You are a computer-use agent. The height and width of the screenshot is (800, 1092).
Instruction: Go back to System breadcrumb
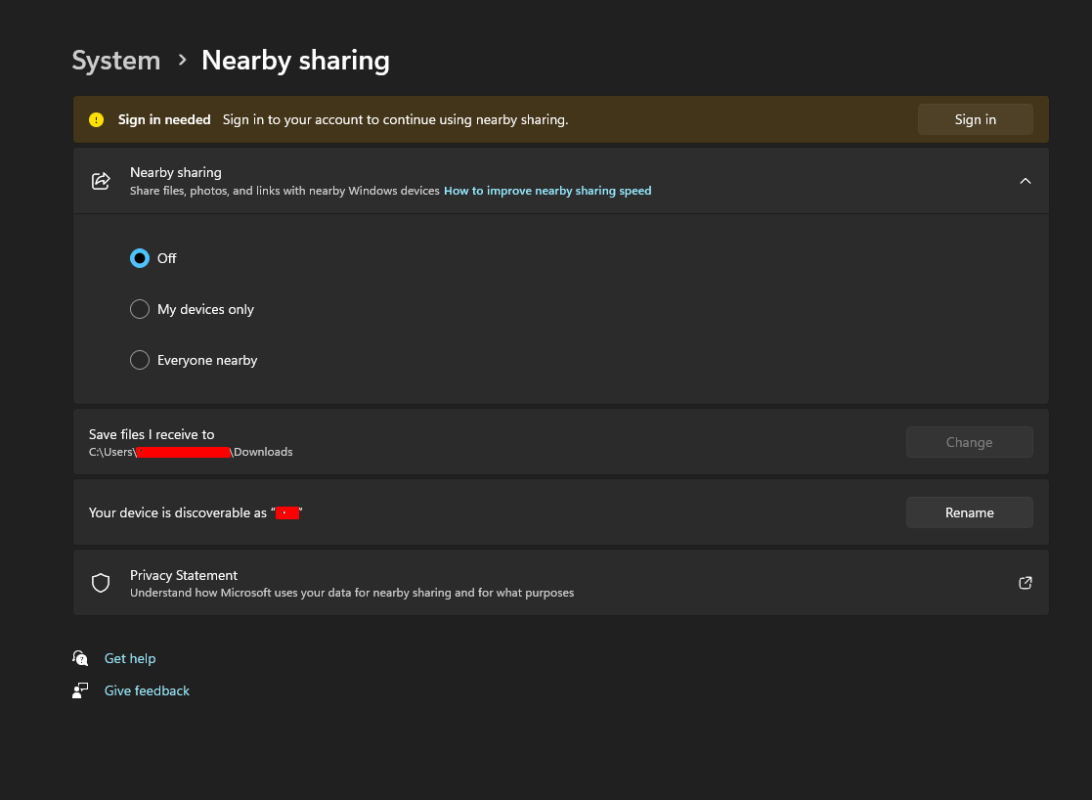(x=116, y=61)
